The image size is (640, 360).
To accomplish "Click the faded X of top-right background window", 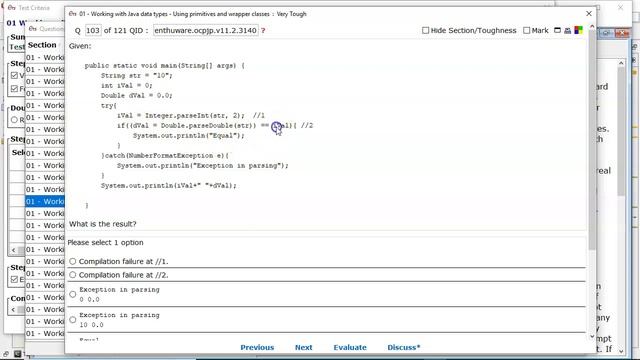I will [620, 7].
